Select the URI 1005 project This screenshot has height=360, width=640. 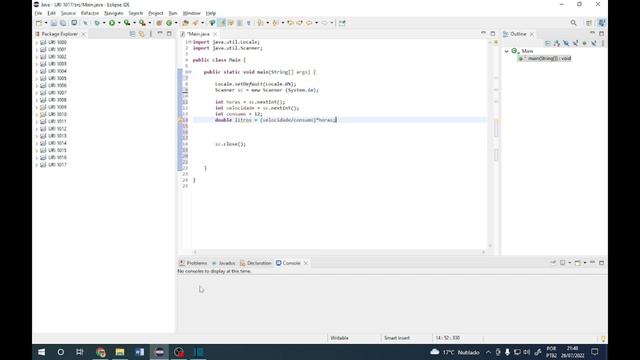[57, 78]
